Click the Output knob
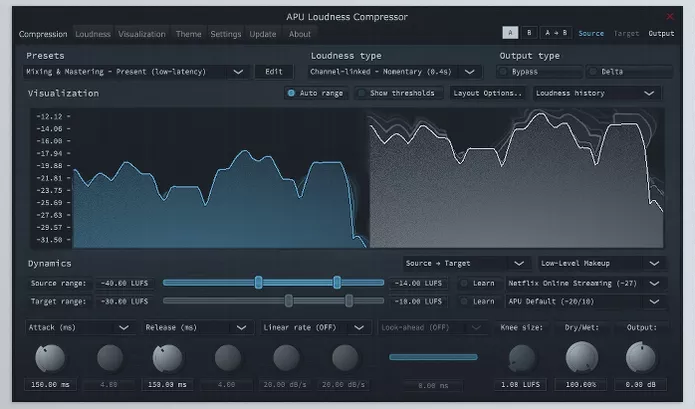The width and height of the screenshot is (695, 409). pyautogui.click(x=640, y=357)
